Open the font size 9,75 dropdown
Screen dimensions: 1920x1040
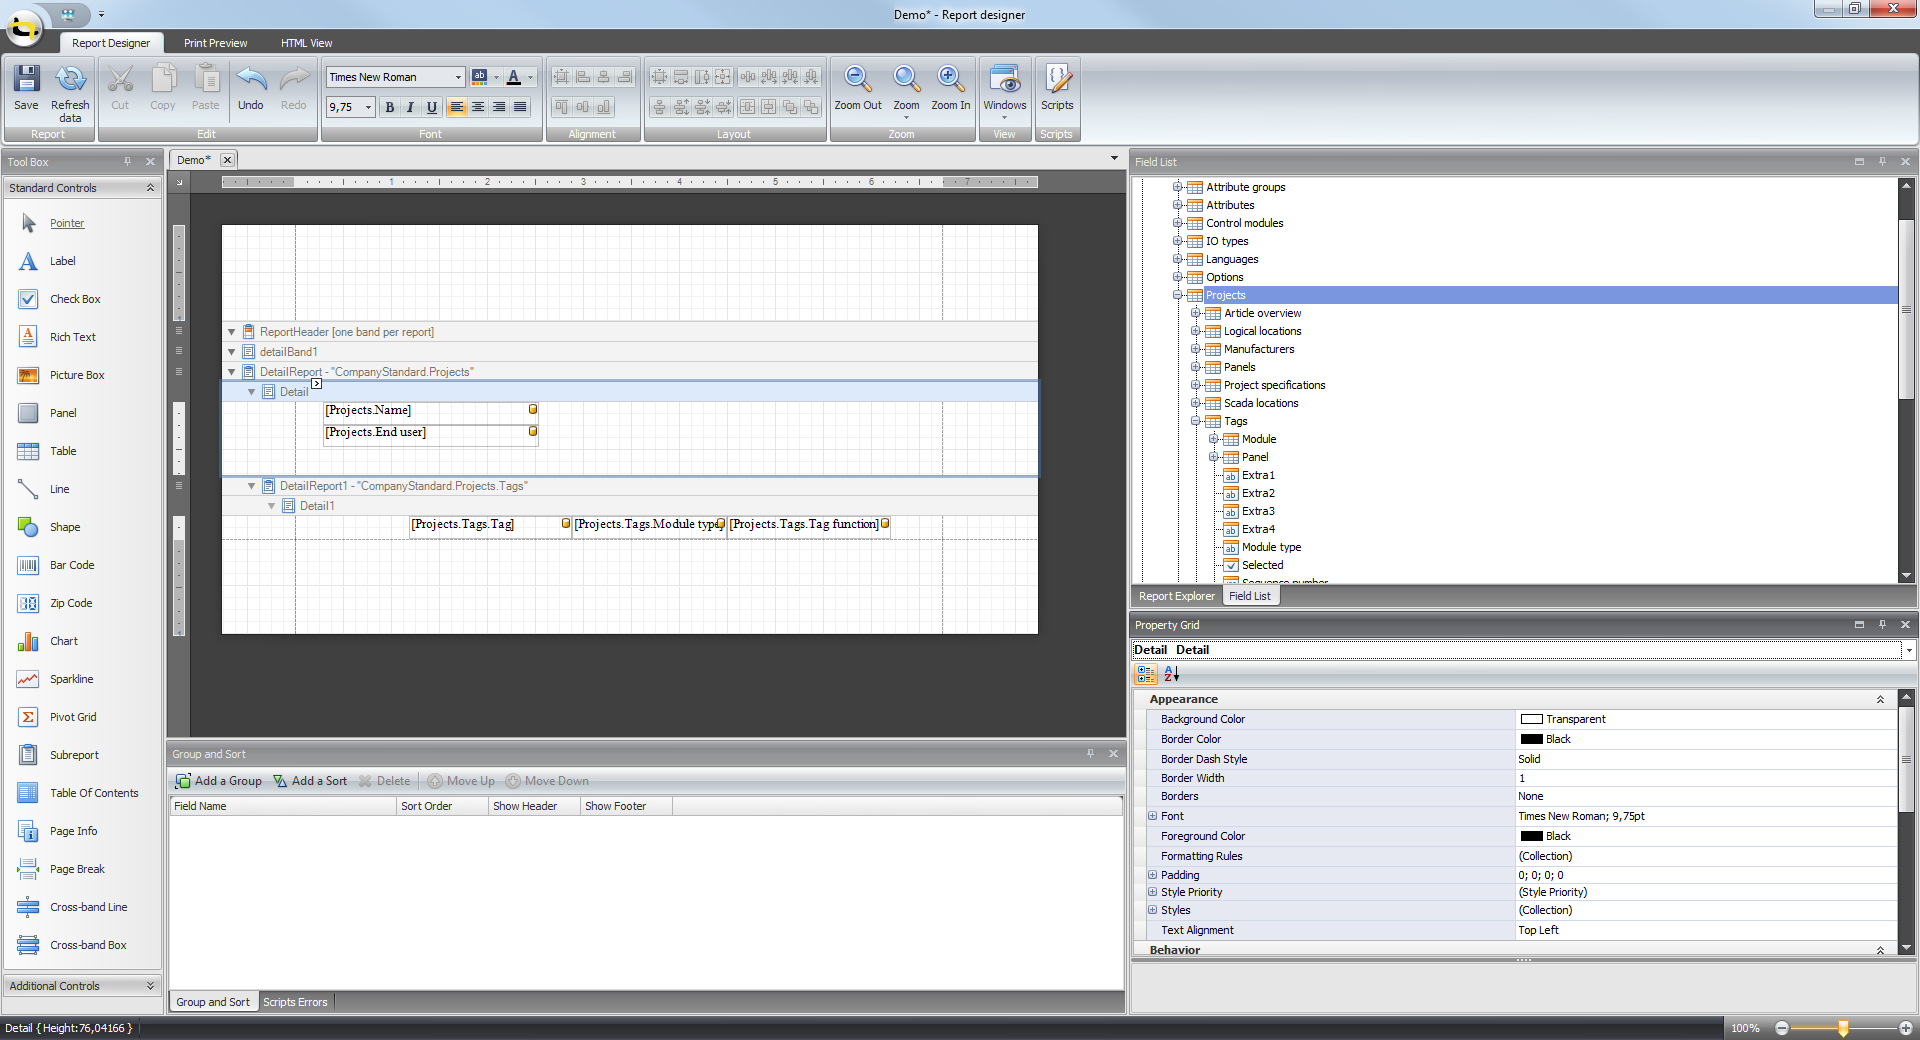click(368, 107)
